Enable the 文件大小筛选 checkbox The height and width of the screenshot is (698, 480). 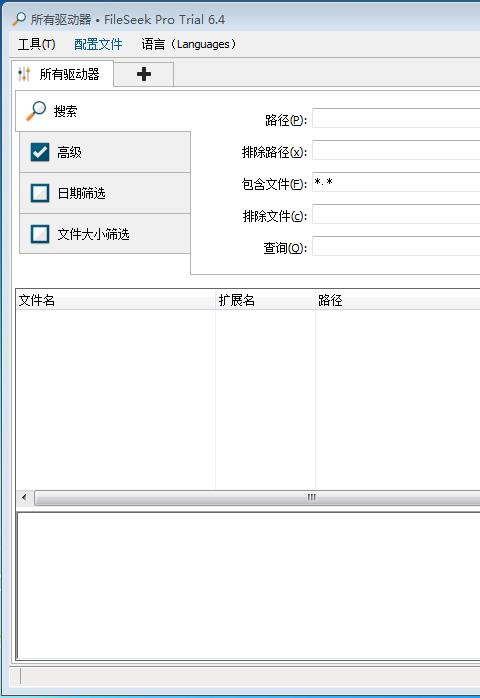click(x=40, y=234)
